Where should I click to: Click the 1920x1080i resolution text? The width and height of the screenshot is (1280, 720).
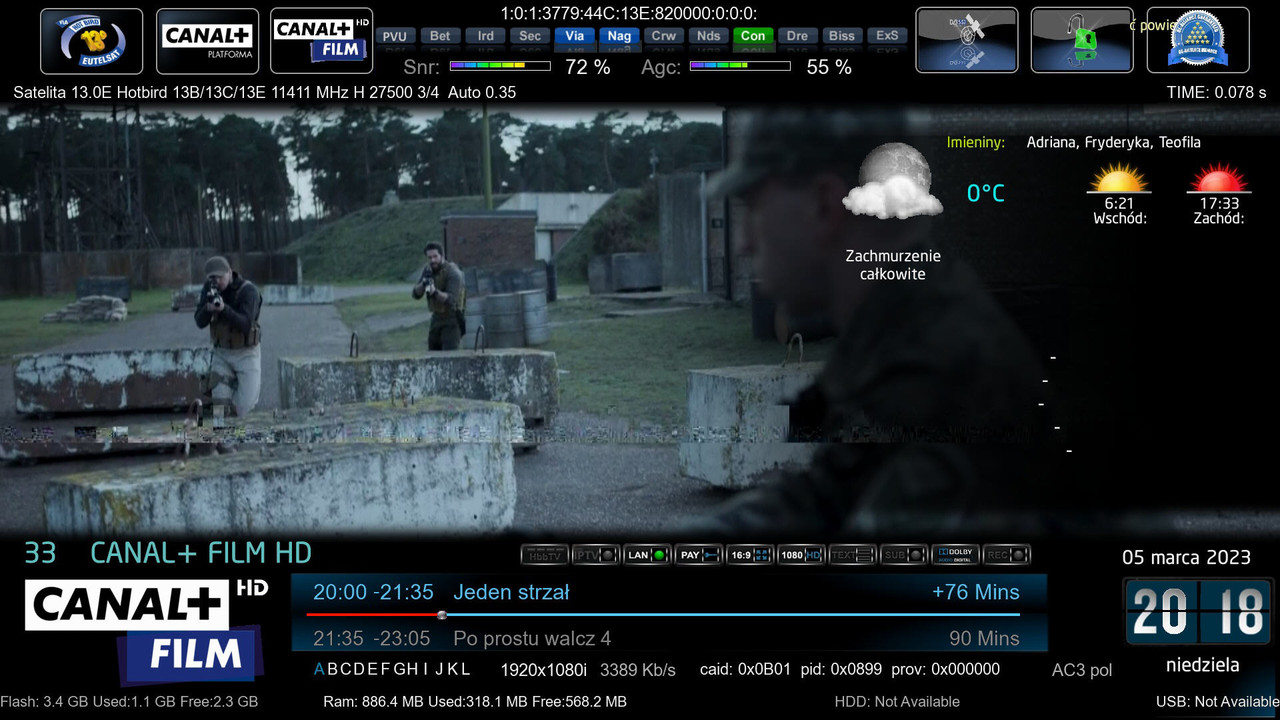(544, 670)
